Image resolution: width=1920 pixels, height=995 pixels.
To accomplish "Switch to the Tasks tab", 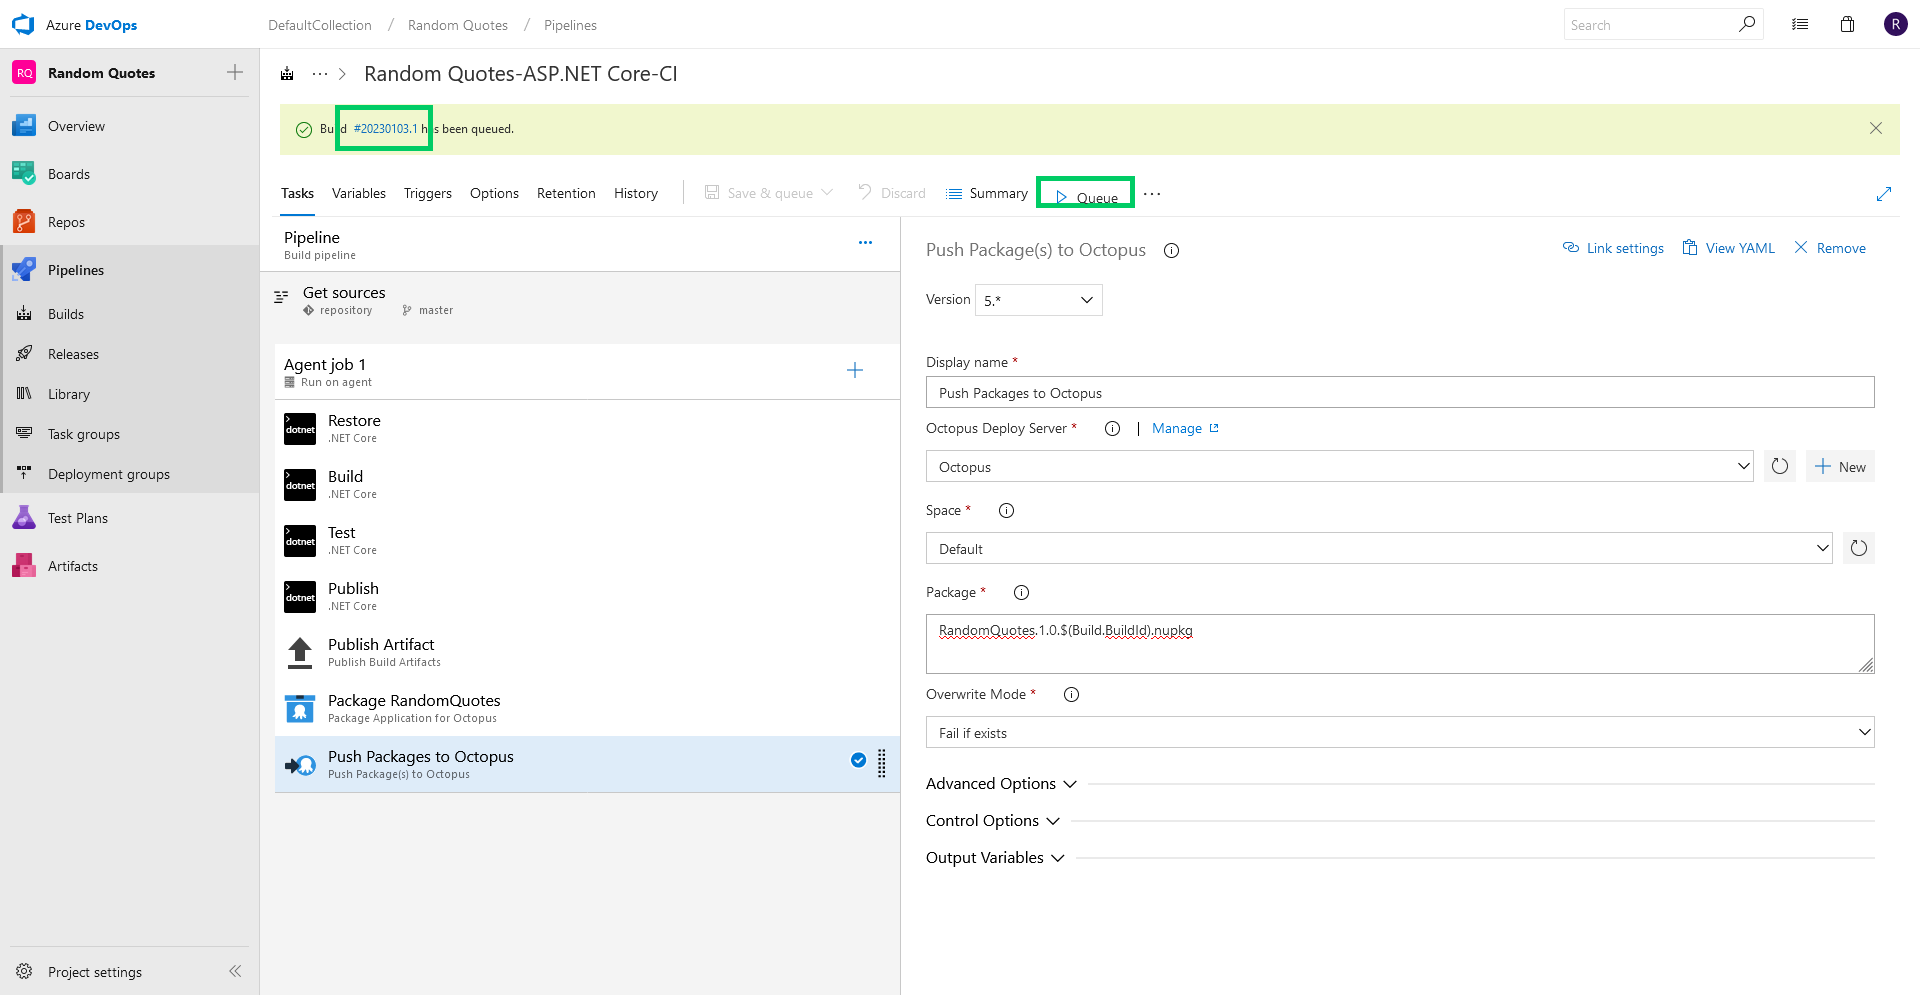I will click(297, 194).
